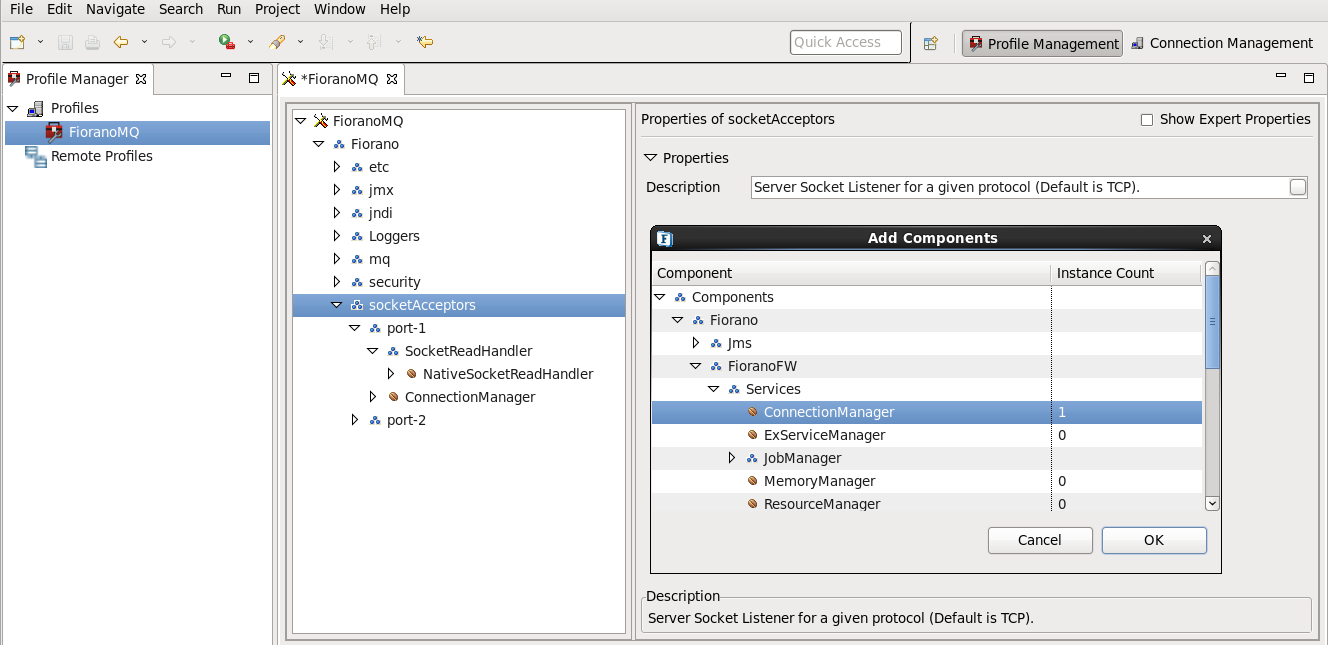The width and height of the screenshot is (1328, 645).
Task: Select ConnectionManager under port-1
Action: [470, 397]
